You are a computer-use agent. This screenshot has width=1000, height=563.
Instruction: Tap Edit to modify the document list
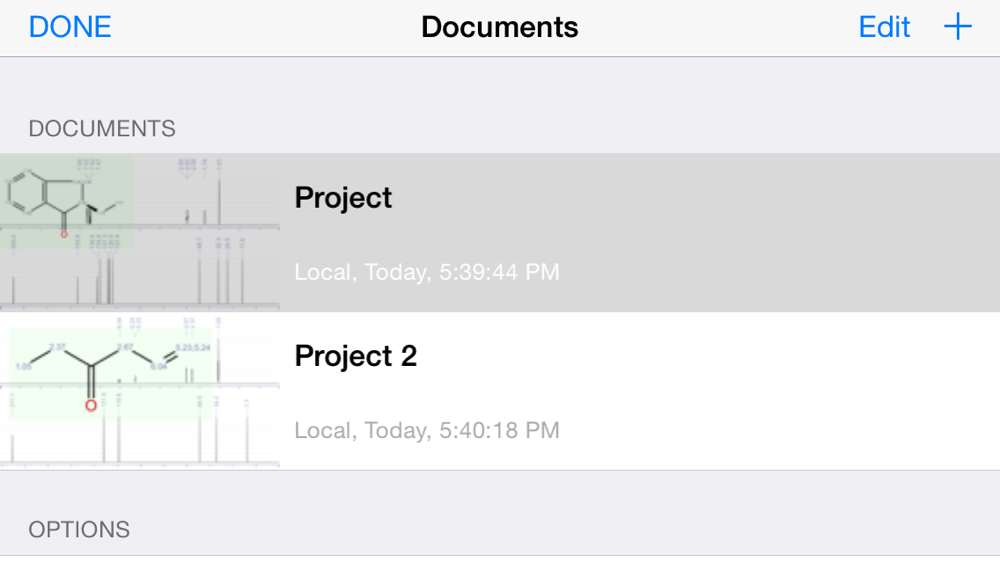coord(883,27)
